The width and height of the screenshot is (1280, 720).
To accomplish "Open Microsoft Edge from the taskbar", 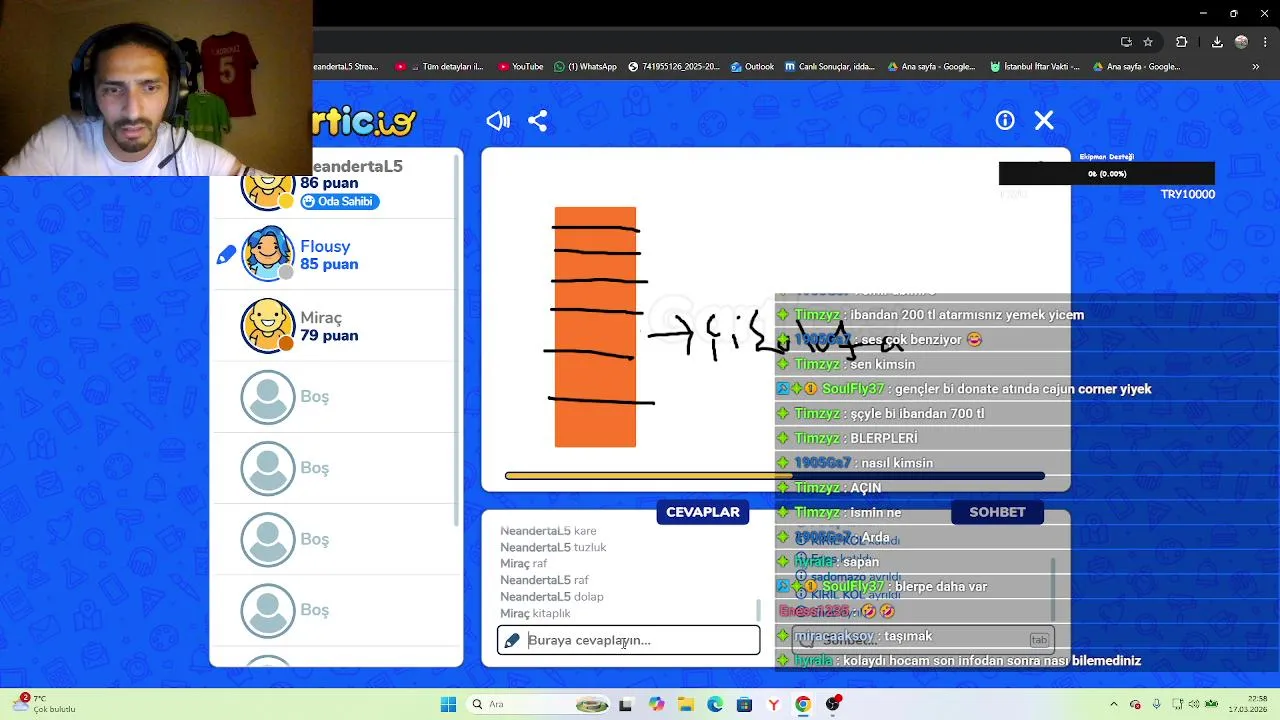I will pyautogui.click(x=715, y=704).
